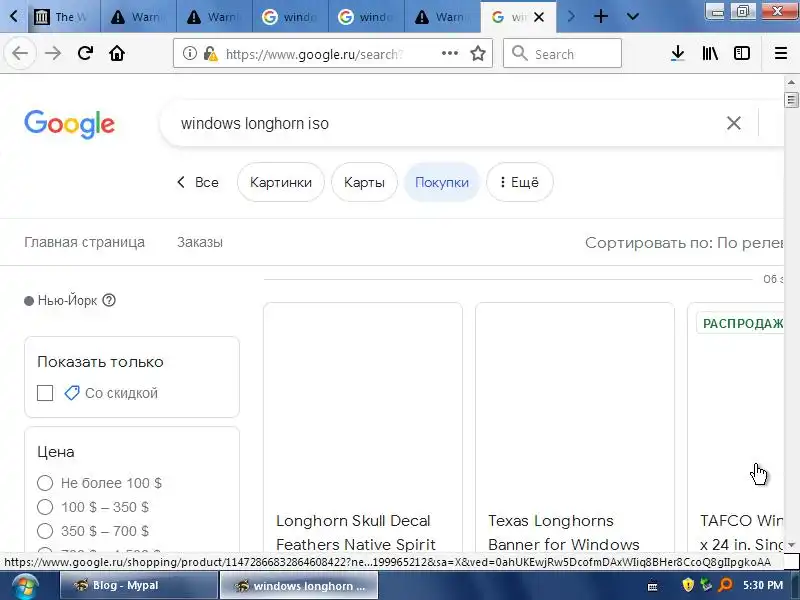Click the security shield tray icon
800x600 pixels.
pyautogui.click(x=688, y=585)
